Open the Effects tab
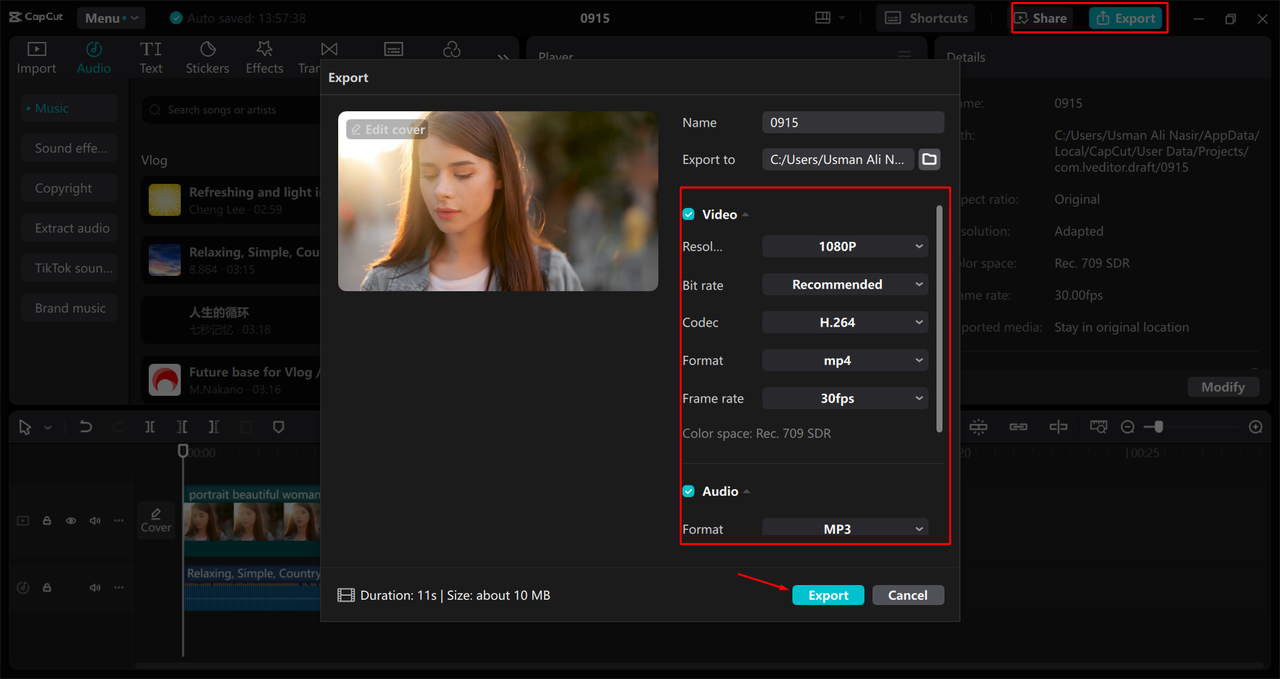This screenshot has height=679, width=1280. click(264, 58)
